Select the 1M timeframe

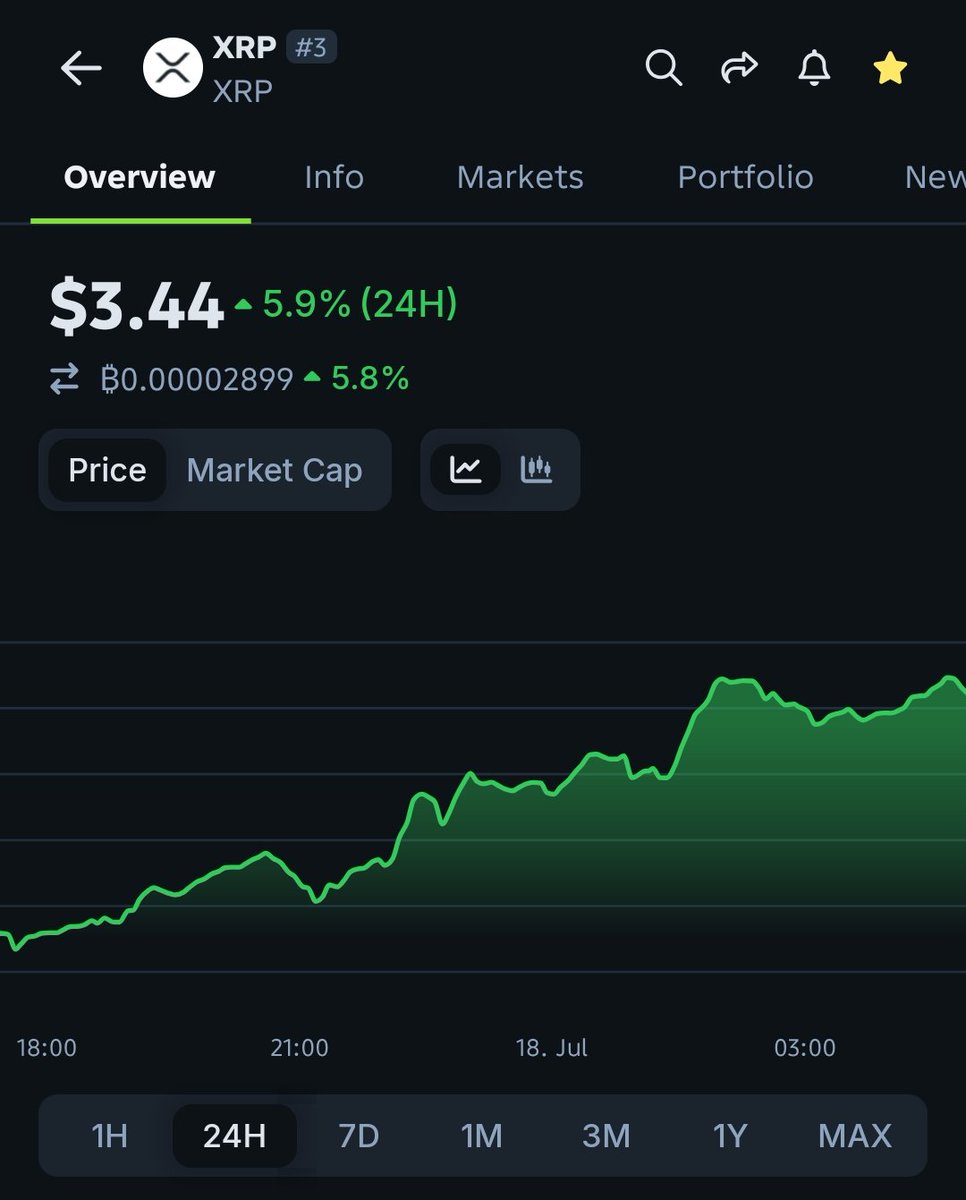click(x=482, y=1135)
